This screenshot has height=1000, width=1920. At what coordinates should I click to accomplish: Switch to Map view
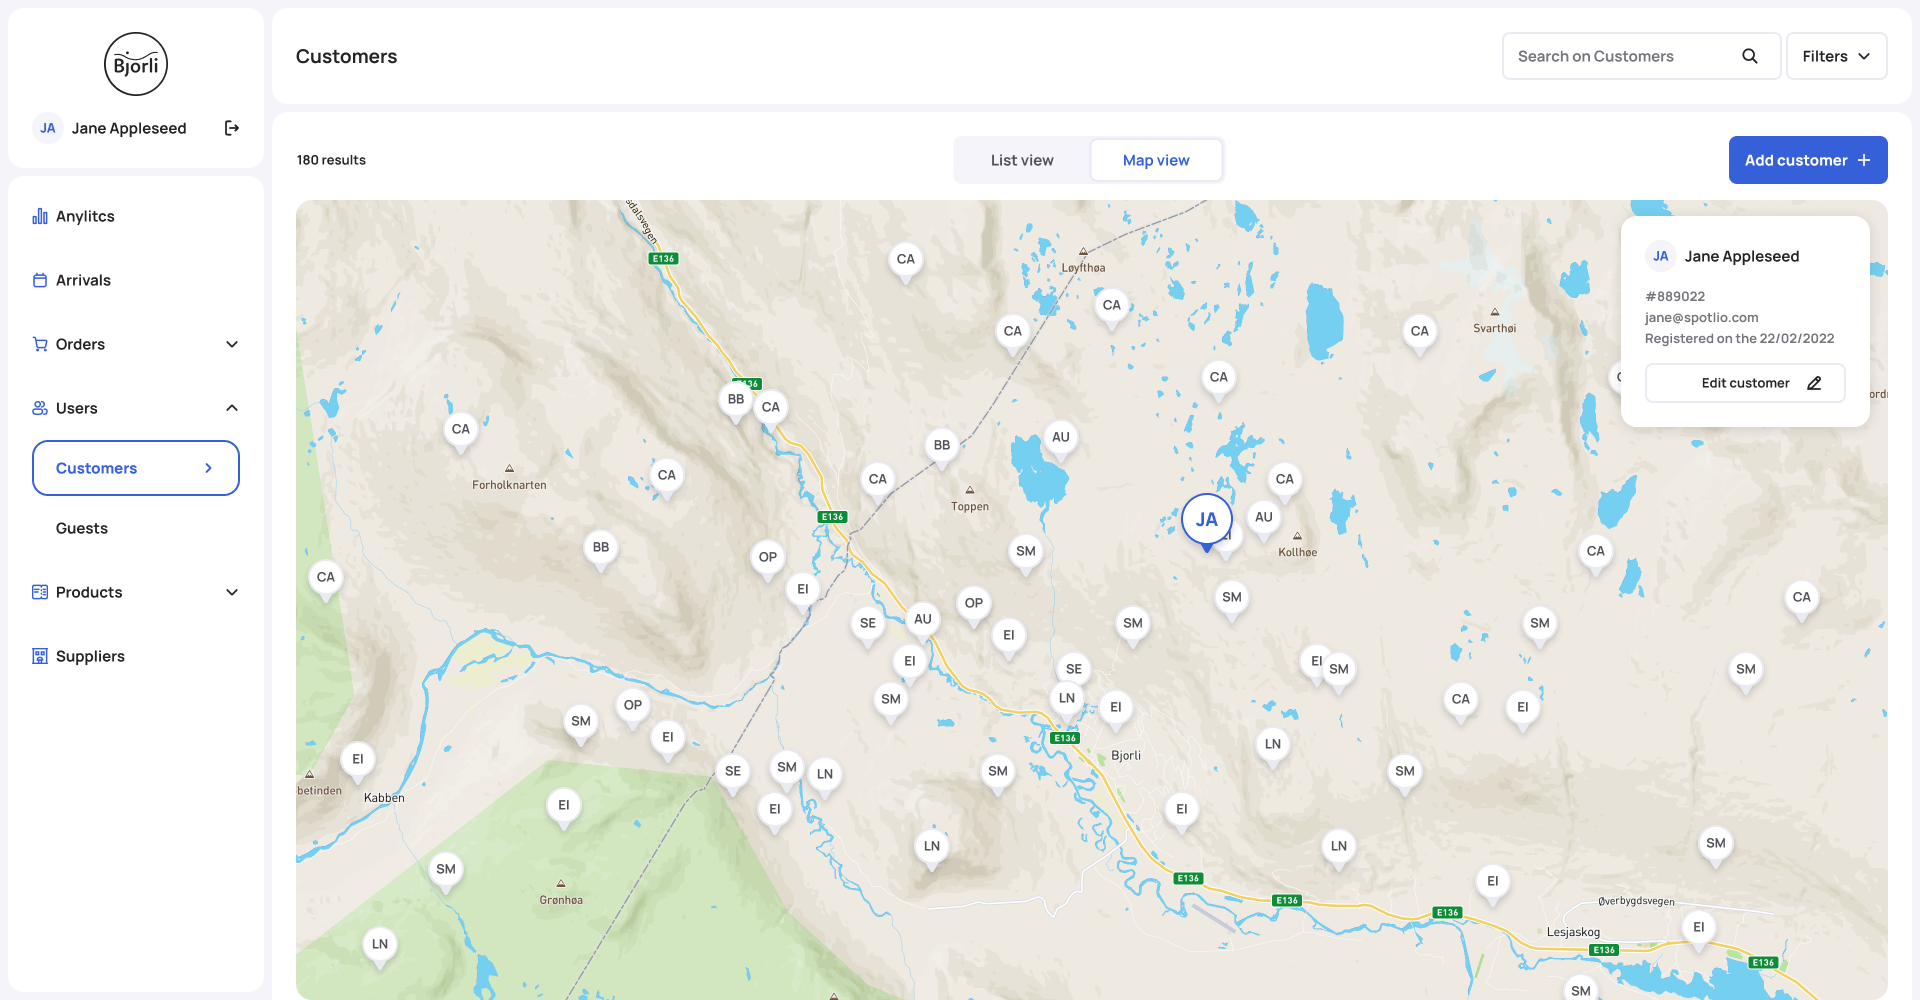[1156, 160]
